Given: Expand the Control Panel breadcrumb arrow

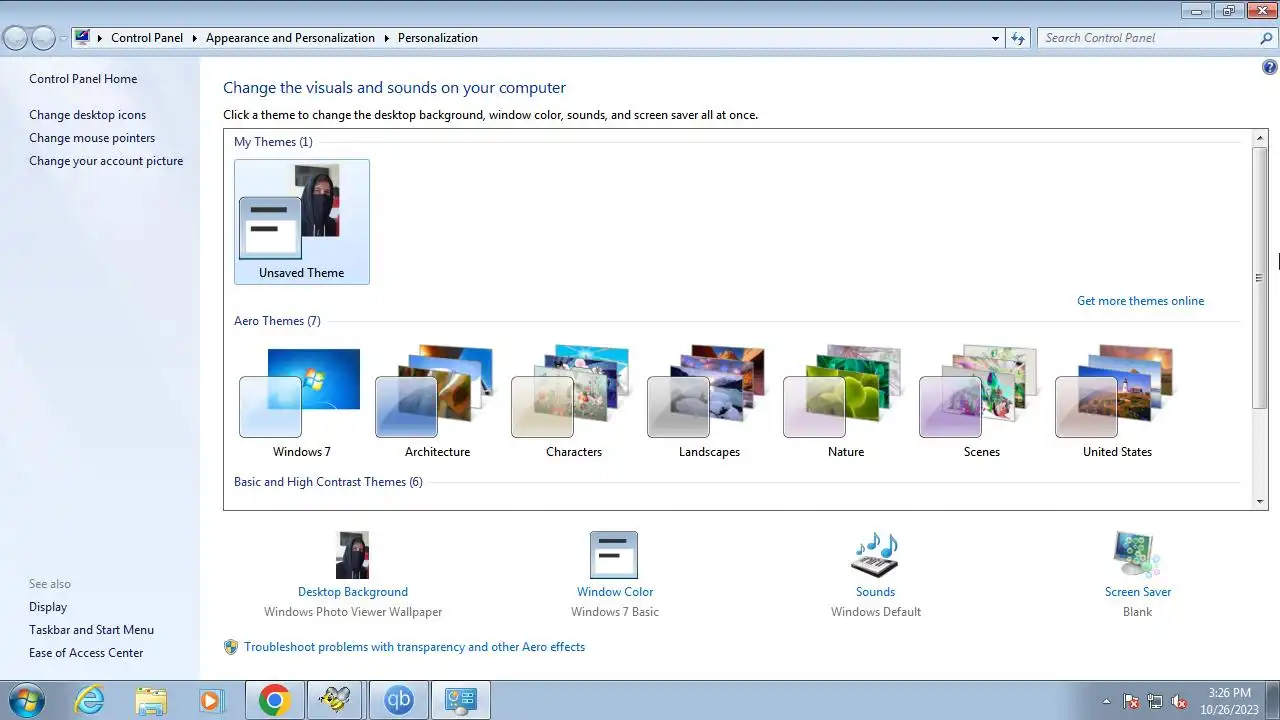Looking at the screenshot, I should 194,38.
